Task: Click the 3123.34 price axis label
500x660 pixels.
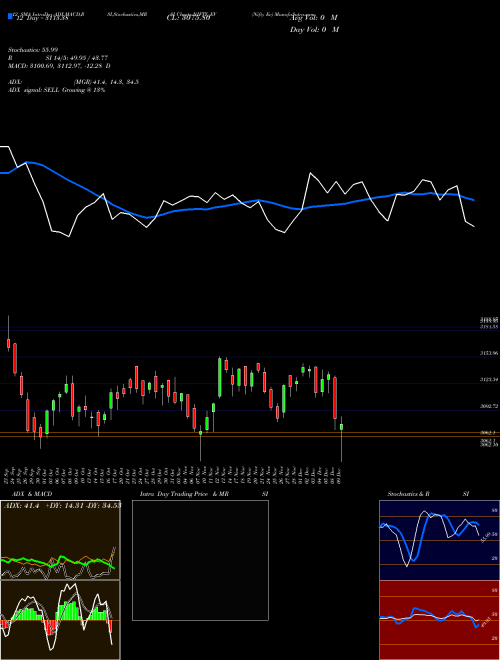Action: click(489, 380)
